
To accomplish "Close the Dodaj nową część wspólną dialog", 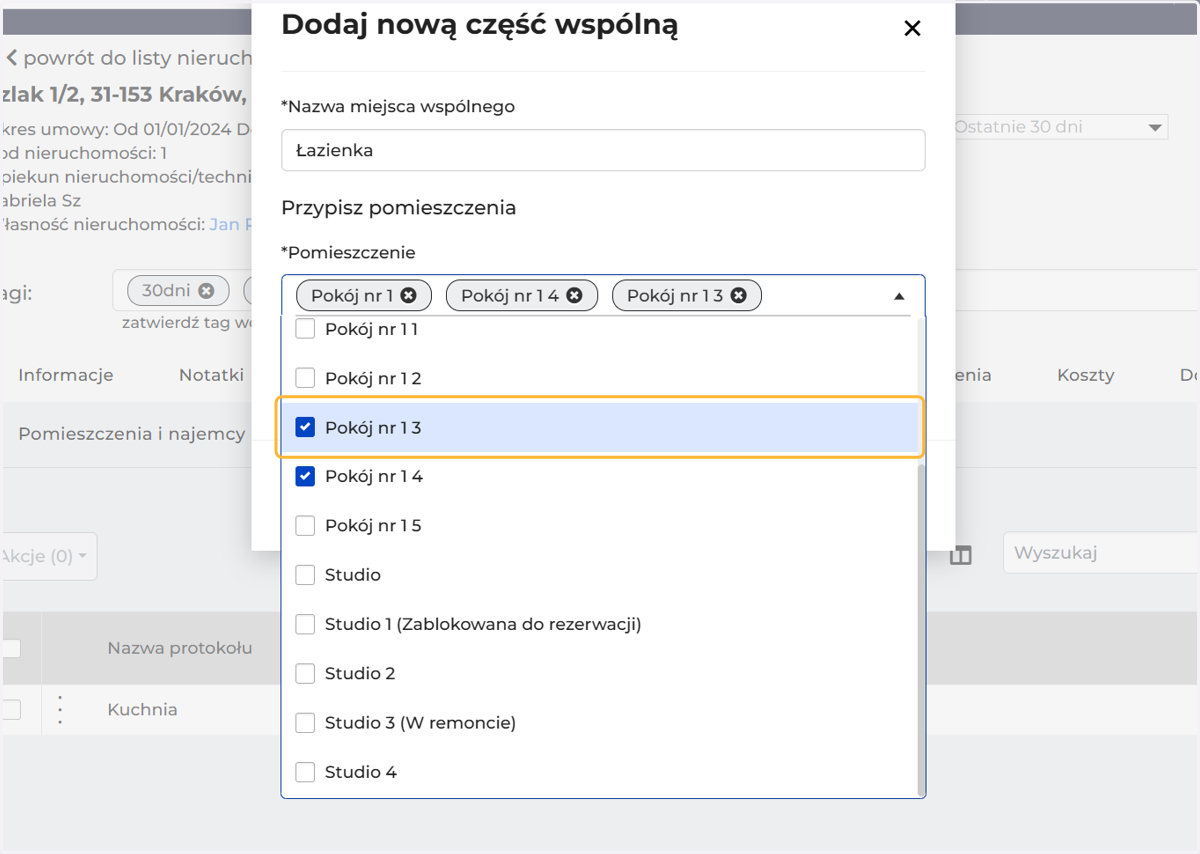I will pyautogui.click(x=912, y=29).
